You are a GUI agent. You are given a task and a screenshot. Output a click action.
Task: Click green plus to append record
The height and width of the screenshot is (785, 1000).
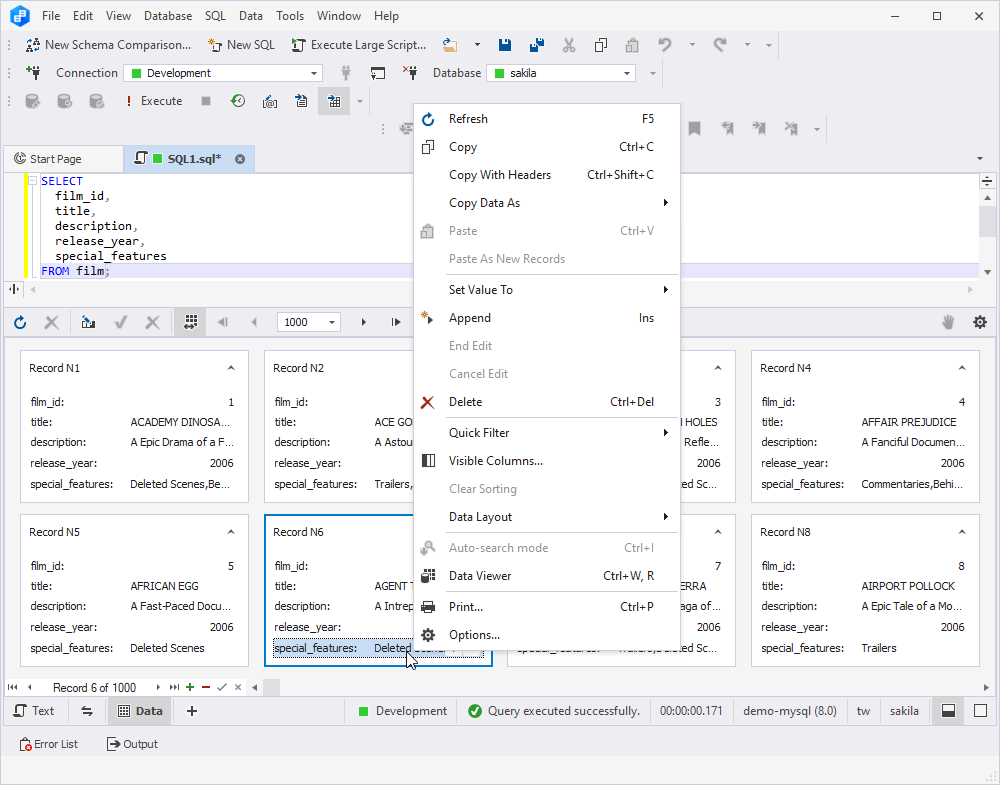pos(190,687)
